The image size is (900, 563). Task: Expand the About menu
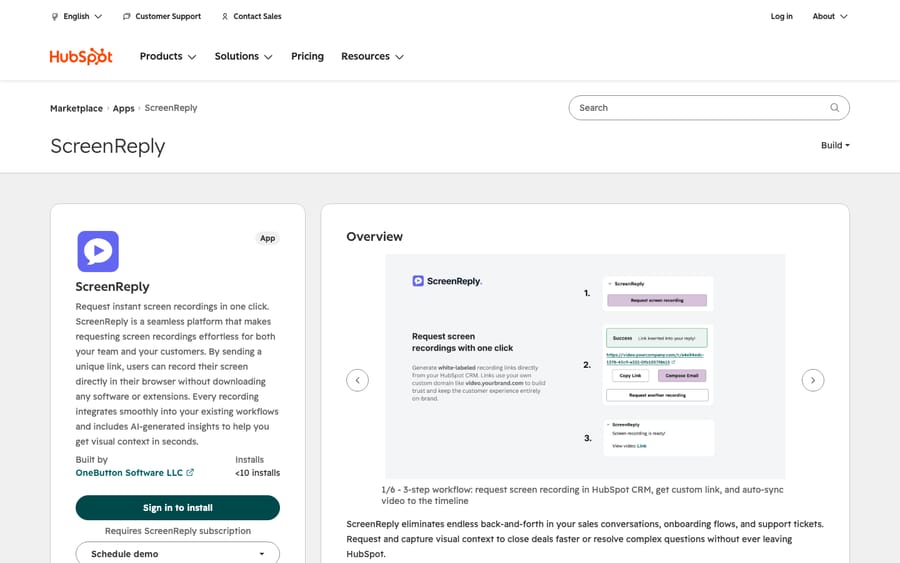click(829, 17)
